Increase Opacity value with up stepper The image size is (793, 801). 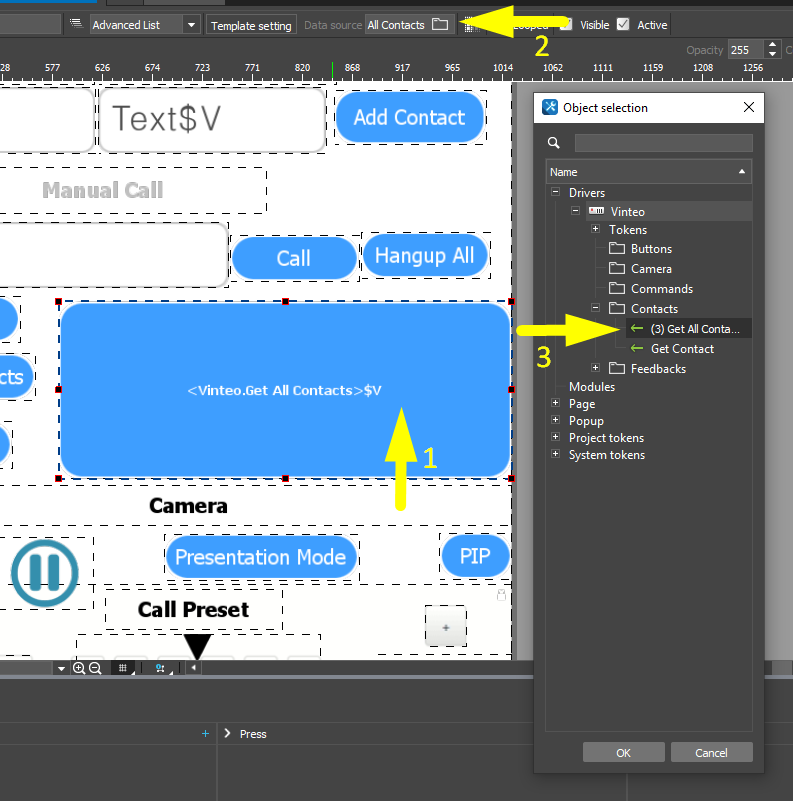[x=772, y=45]
